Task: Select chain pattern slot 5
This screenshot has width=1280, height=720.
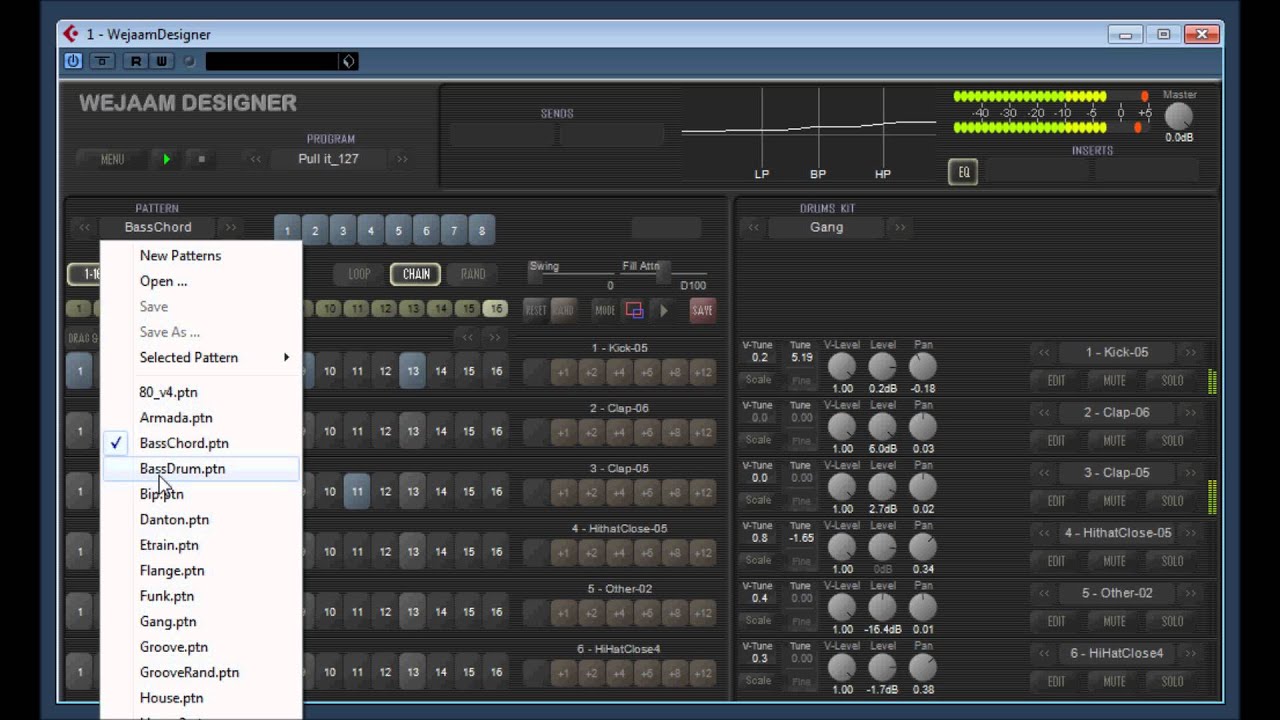Action: point(398,231)
